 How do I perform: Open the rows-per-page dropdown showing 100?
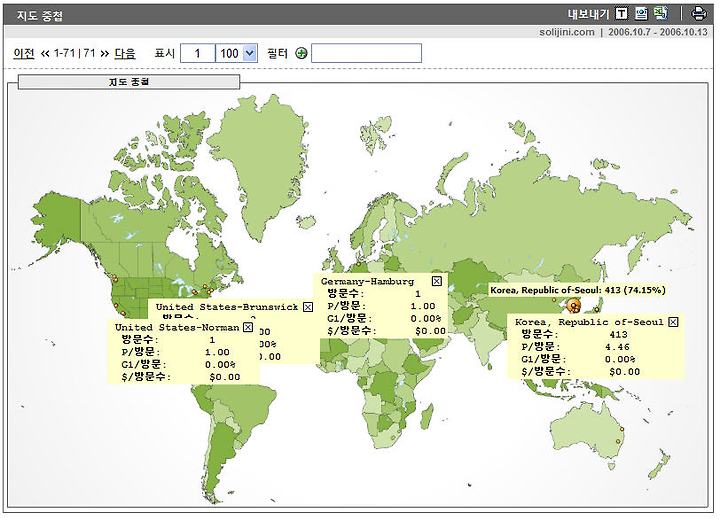pos(236,53)
